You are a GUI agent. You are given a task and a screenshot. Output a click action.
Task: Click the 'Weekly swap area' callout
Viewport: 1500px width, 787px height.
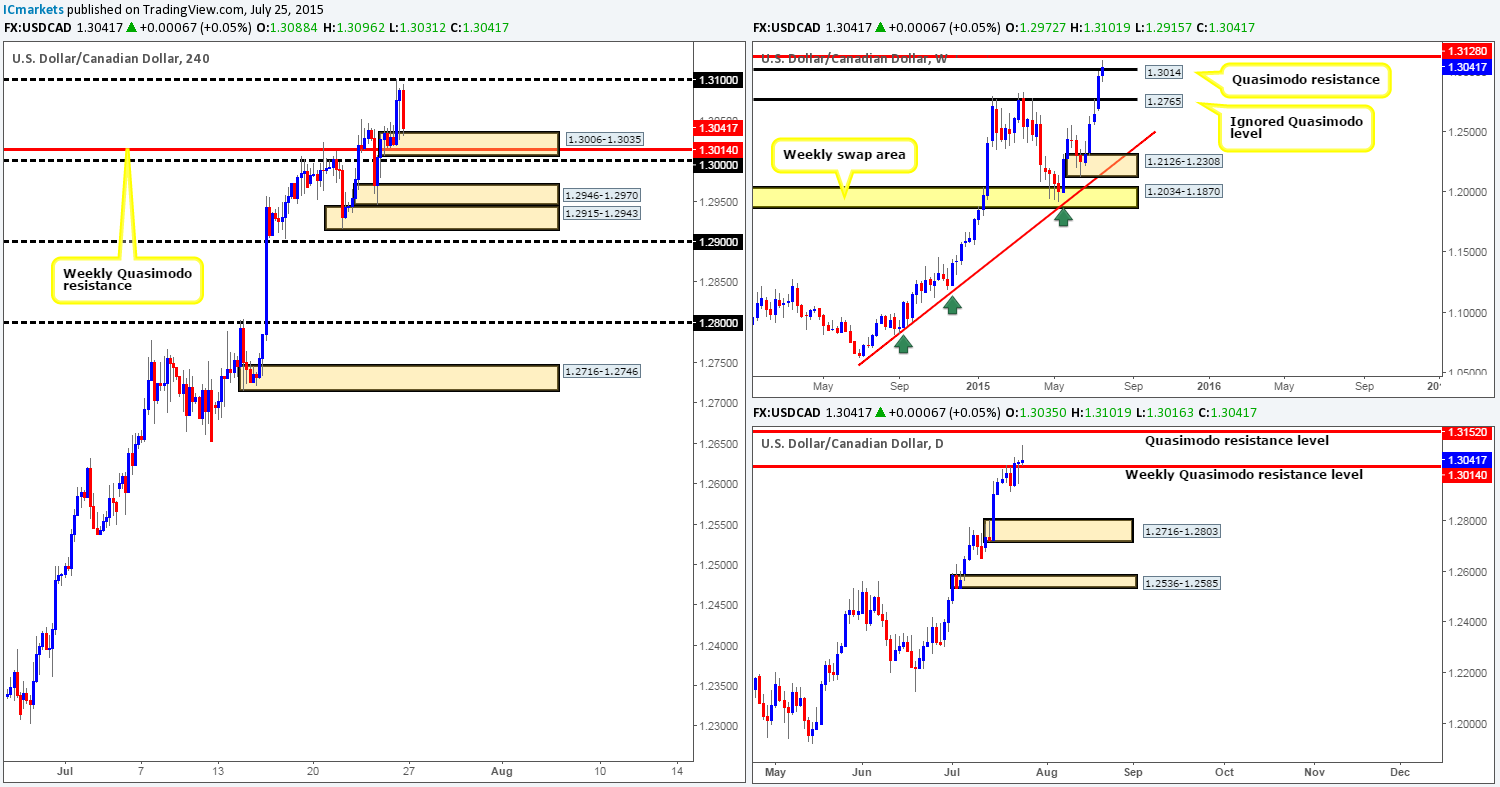coord(842,157)
